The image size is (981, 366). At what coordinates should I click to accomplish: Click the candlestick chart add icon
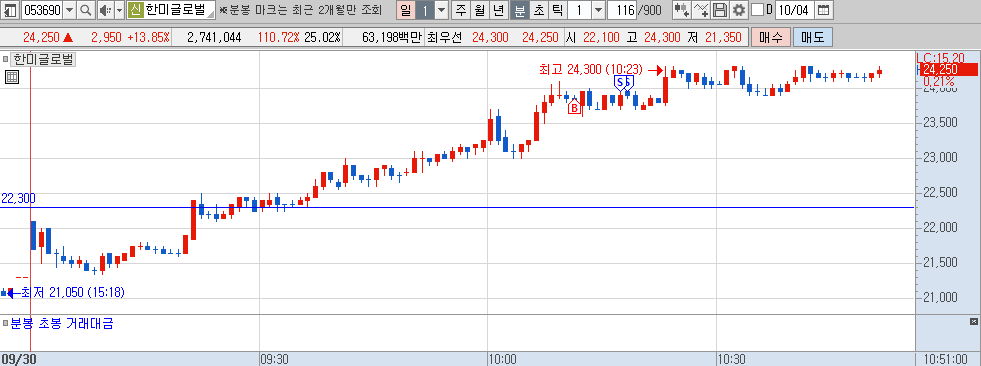(x=683, y=10)
